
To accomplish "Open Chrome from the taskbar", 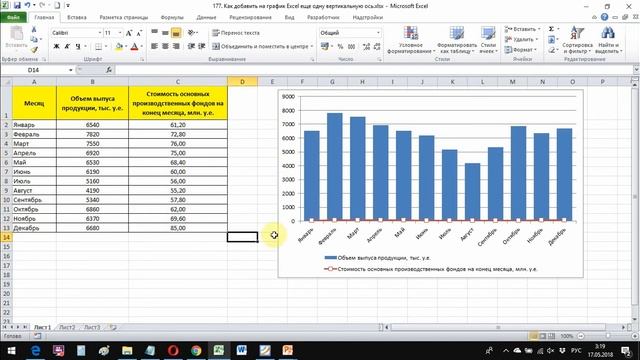I will coord(196,351).
